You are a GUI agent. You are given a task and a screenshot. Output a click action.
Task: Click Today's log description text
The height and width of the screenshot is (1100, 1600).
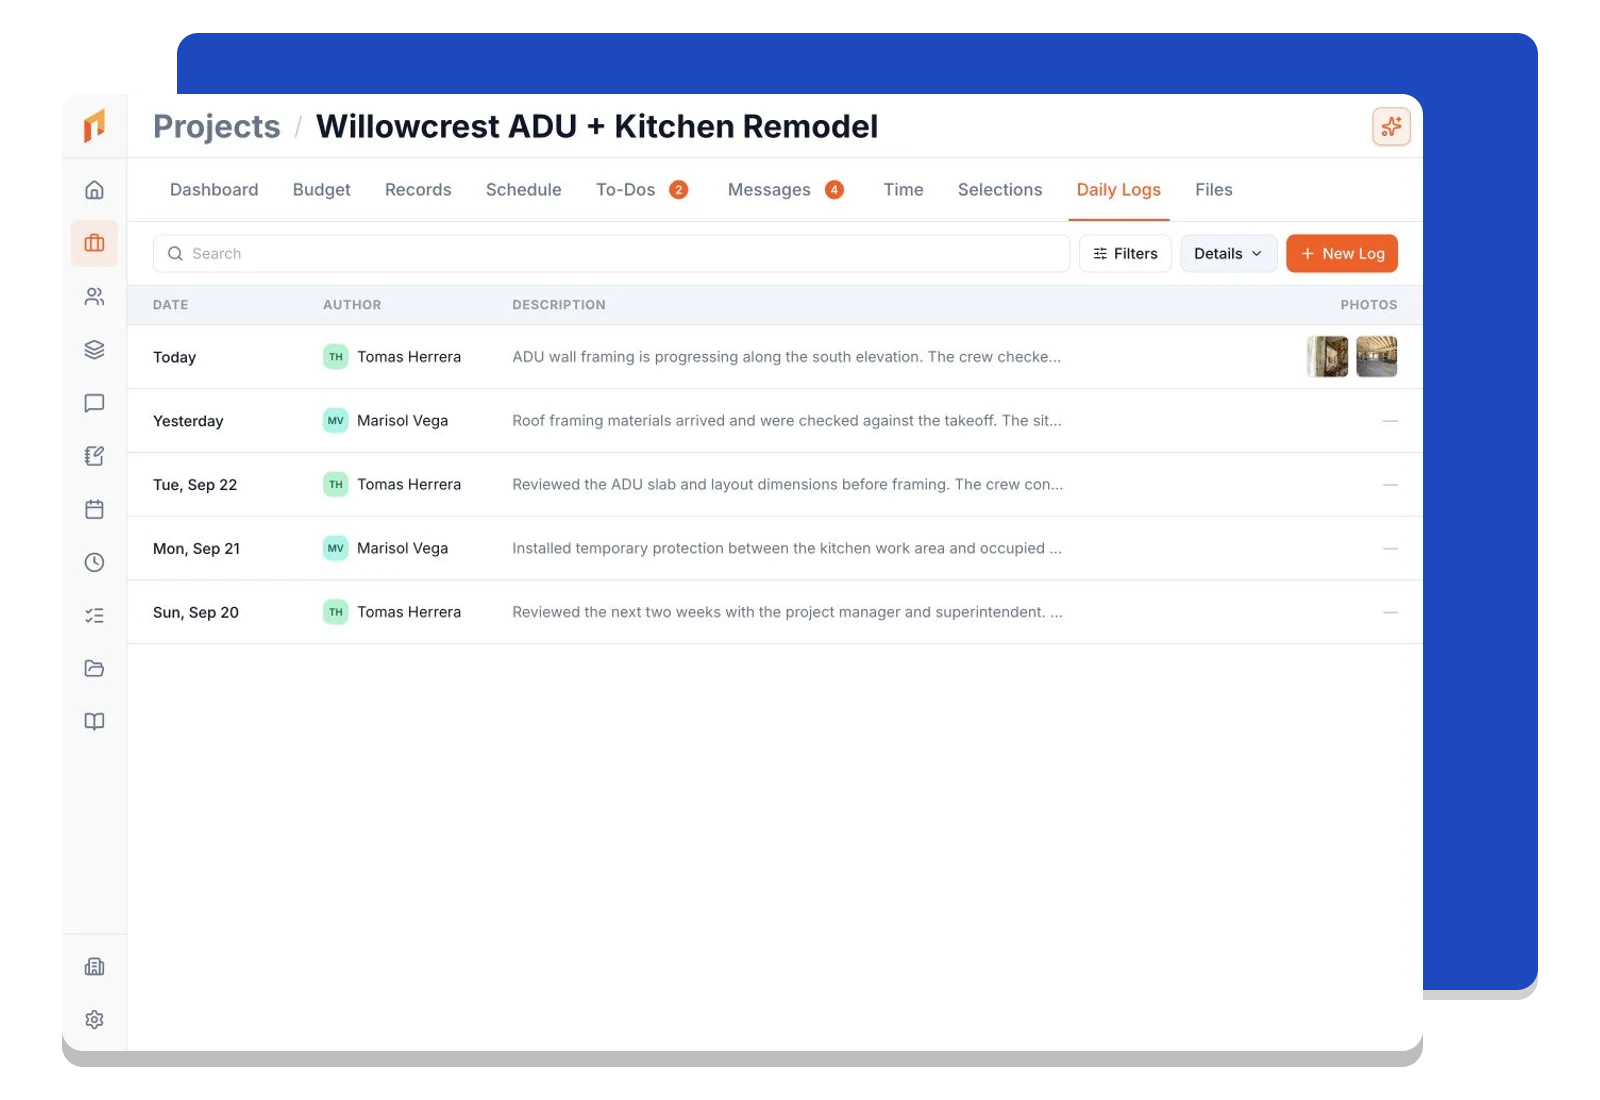point(787,357)
